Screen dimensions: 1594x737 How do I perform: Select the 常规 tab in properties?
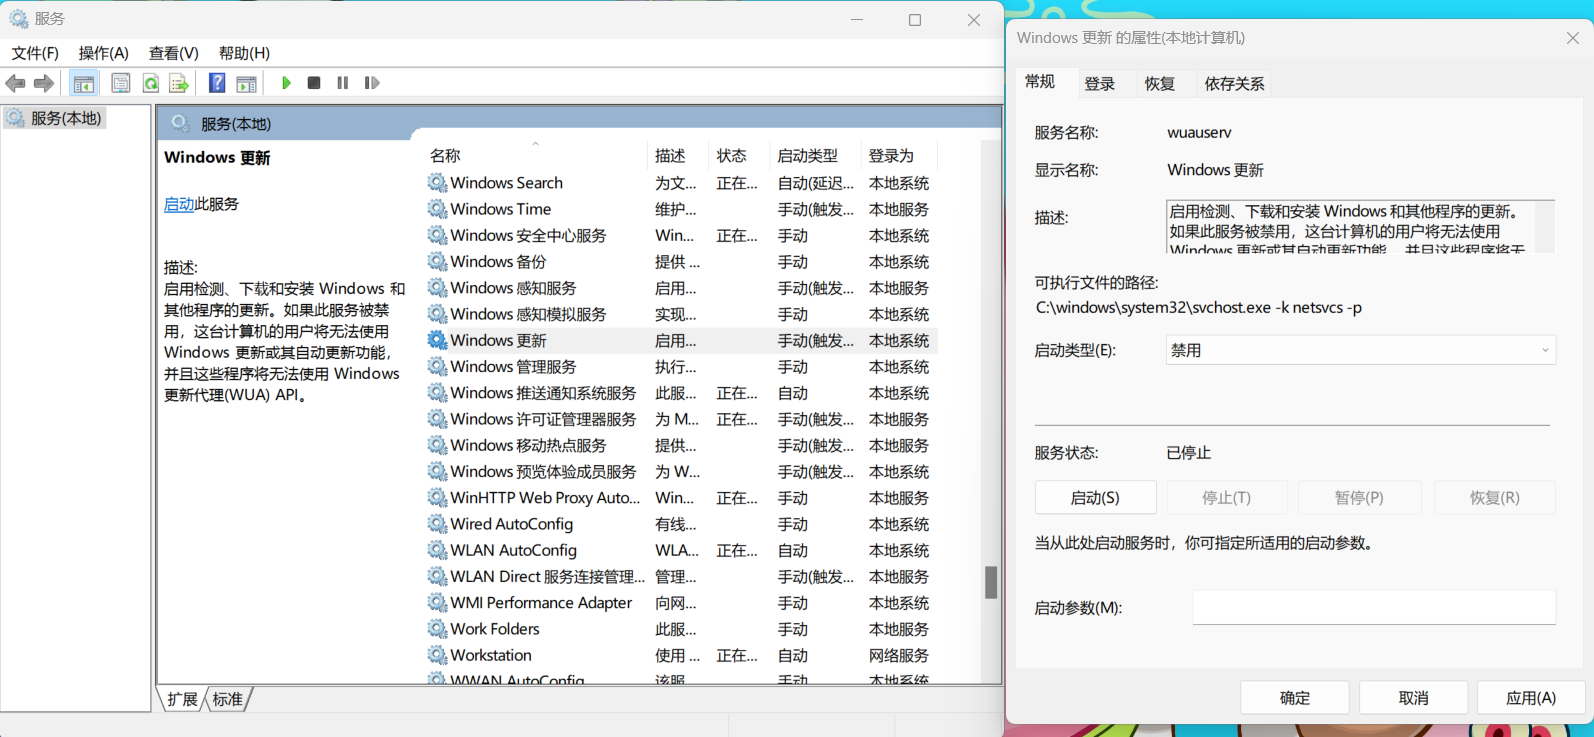click(x=1040, y=82)
